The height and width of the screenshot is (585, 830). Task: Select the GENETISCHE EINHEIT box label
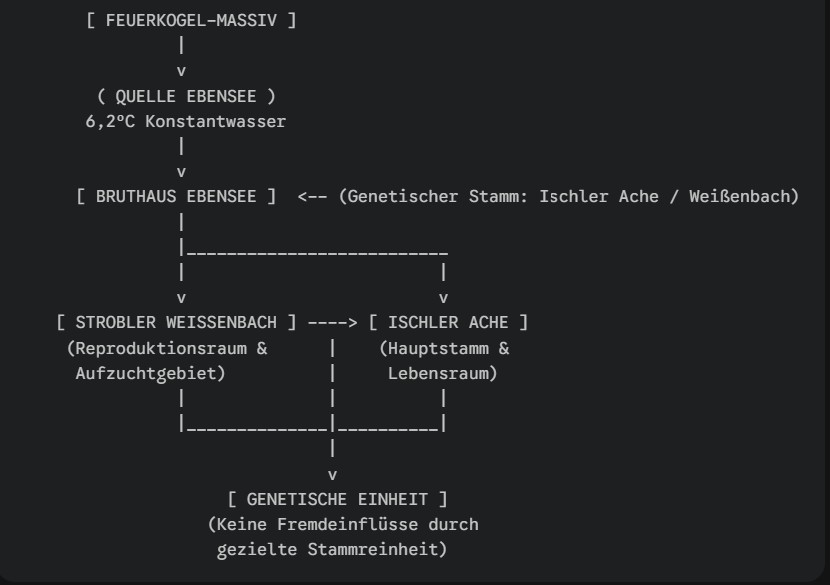pyautogui.click(x=337, y=498)
